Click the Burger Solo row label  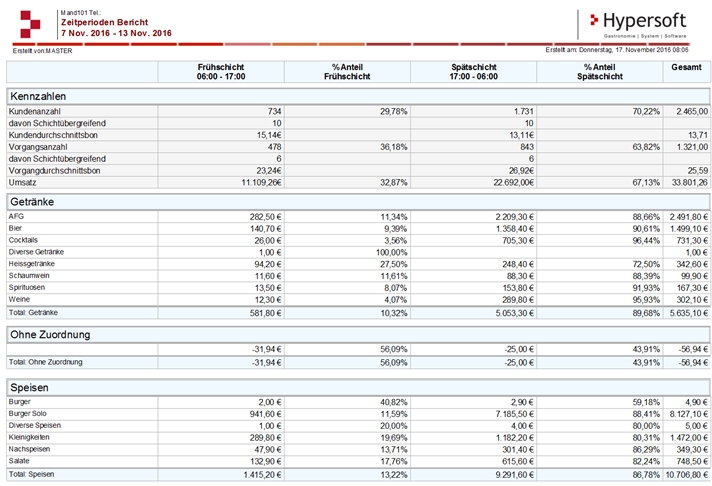(x=27, y=413)
